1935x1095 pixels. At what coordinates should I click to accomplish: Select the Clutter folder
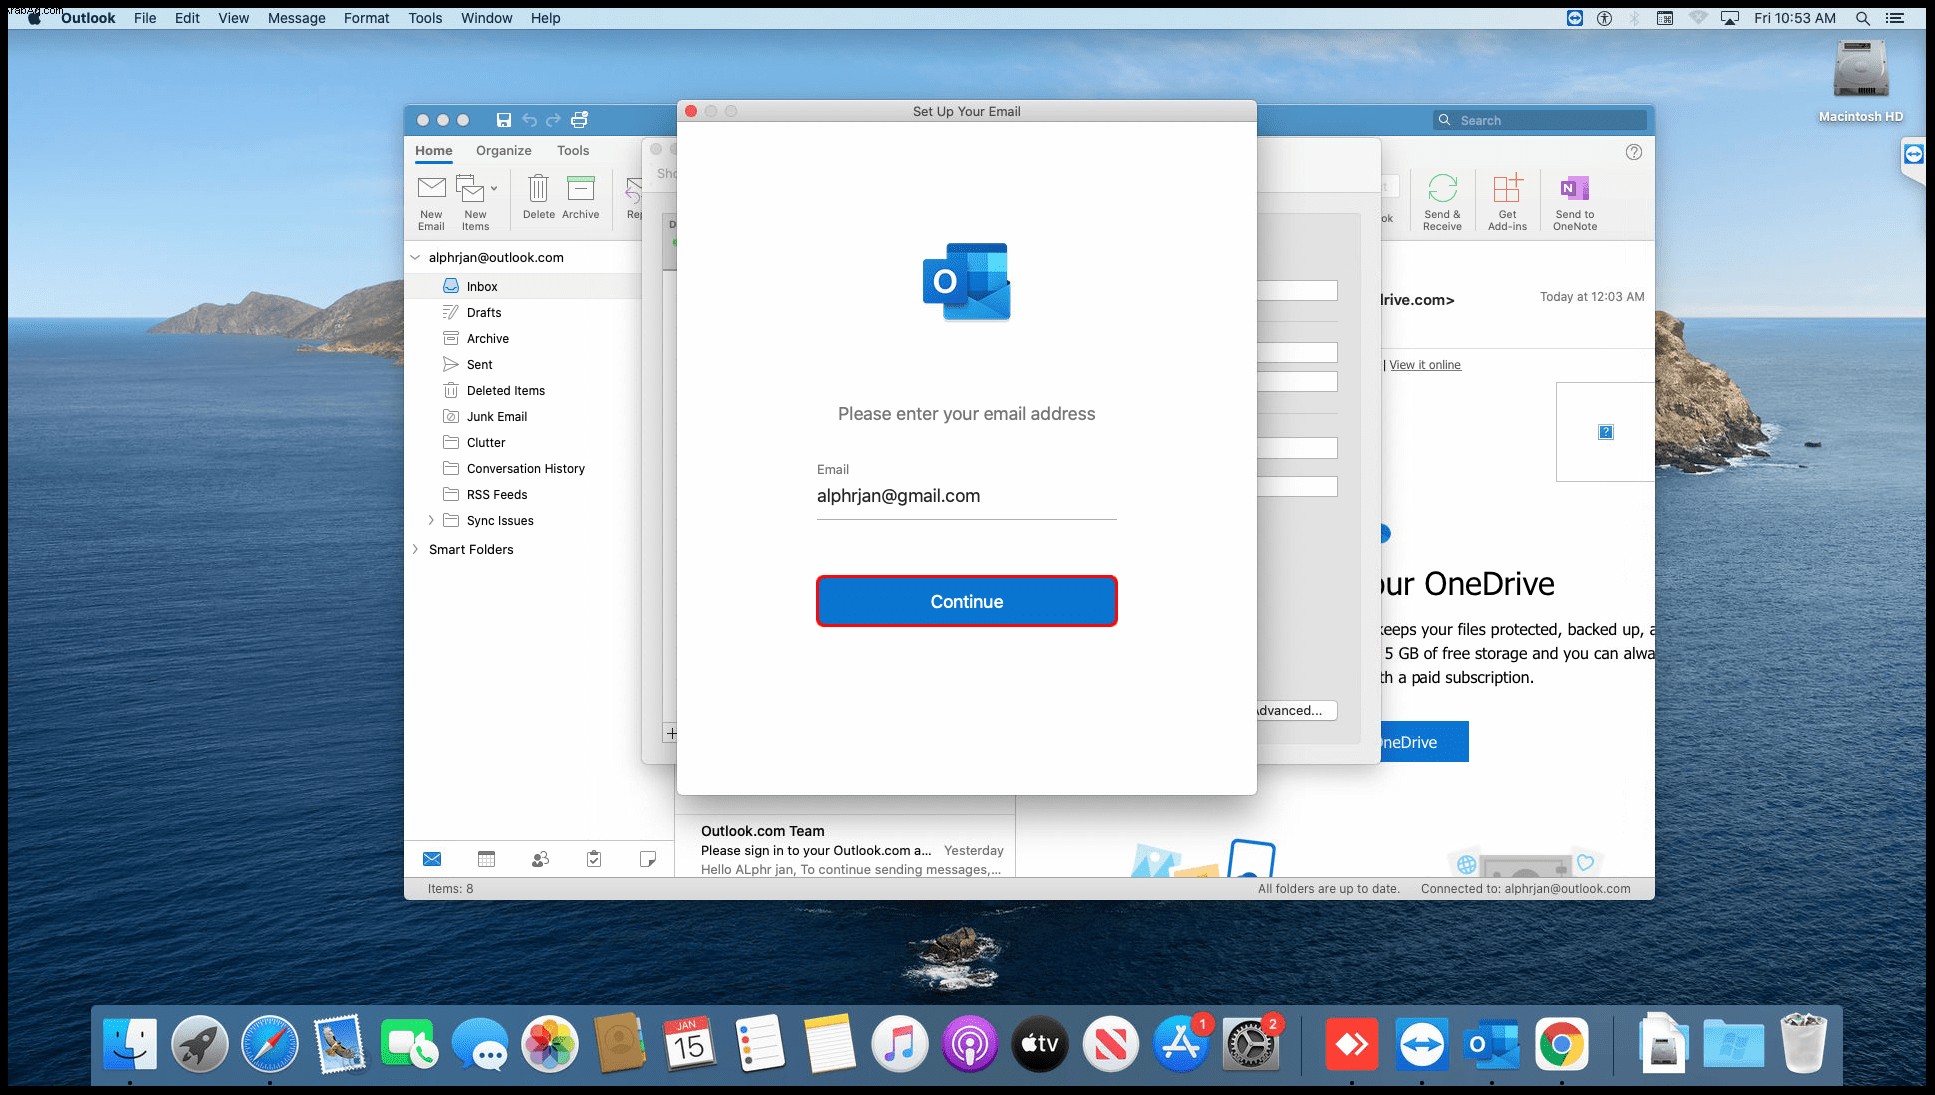[x=523, y=442]
